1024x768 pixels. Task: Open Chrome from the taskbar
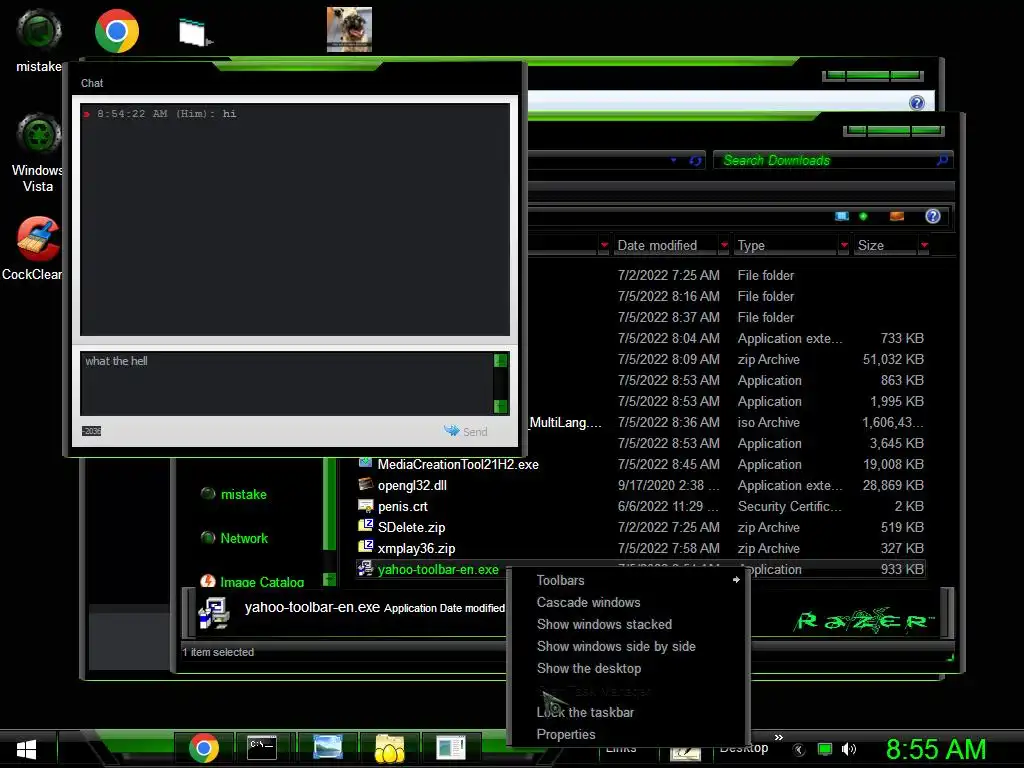click(x=204, y=748)
